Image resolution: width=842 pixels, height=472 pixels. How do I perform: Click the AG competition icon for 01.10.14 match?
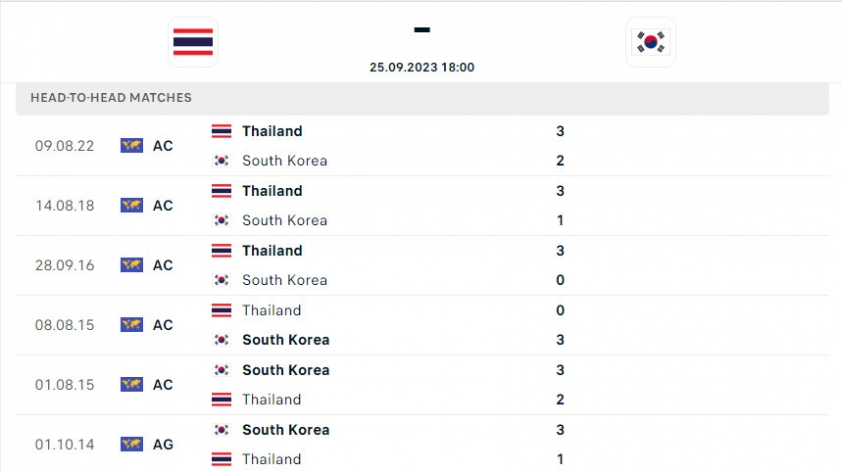click(x=132, y=444)
